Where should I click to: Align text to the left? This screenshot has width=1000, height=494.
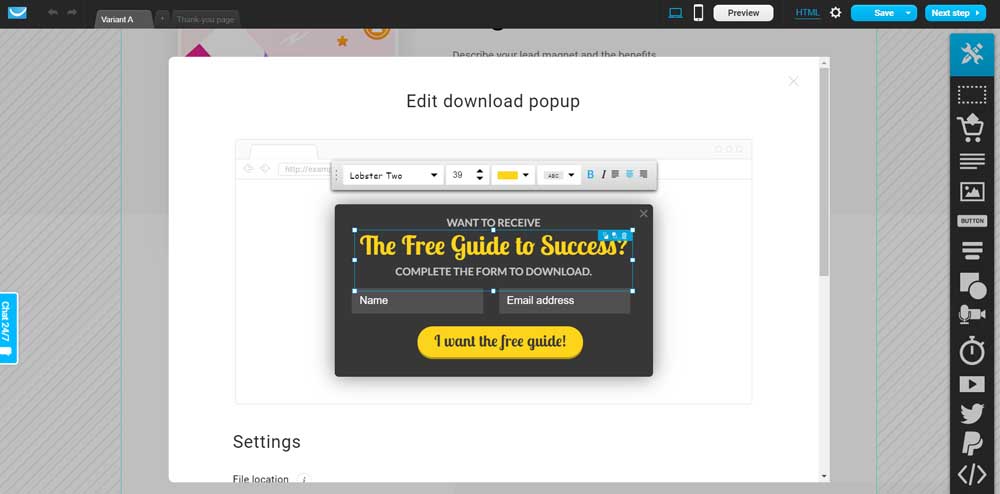click(615, 174)
